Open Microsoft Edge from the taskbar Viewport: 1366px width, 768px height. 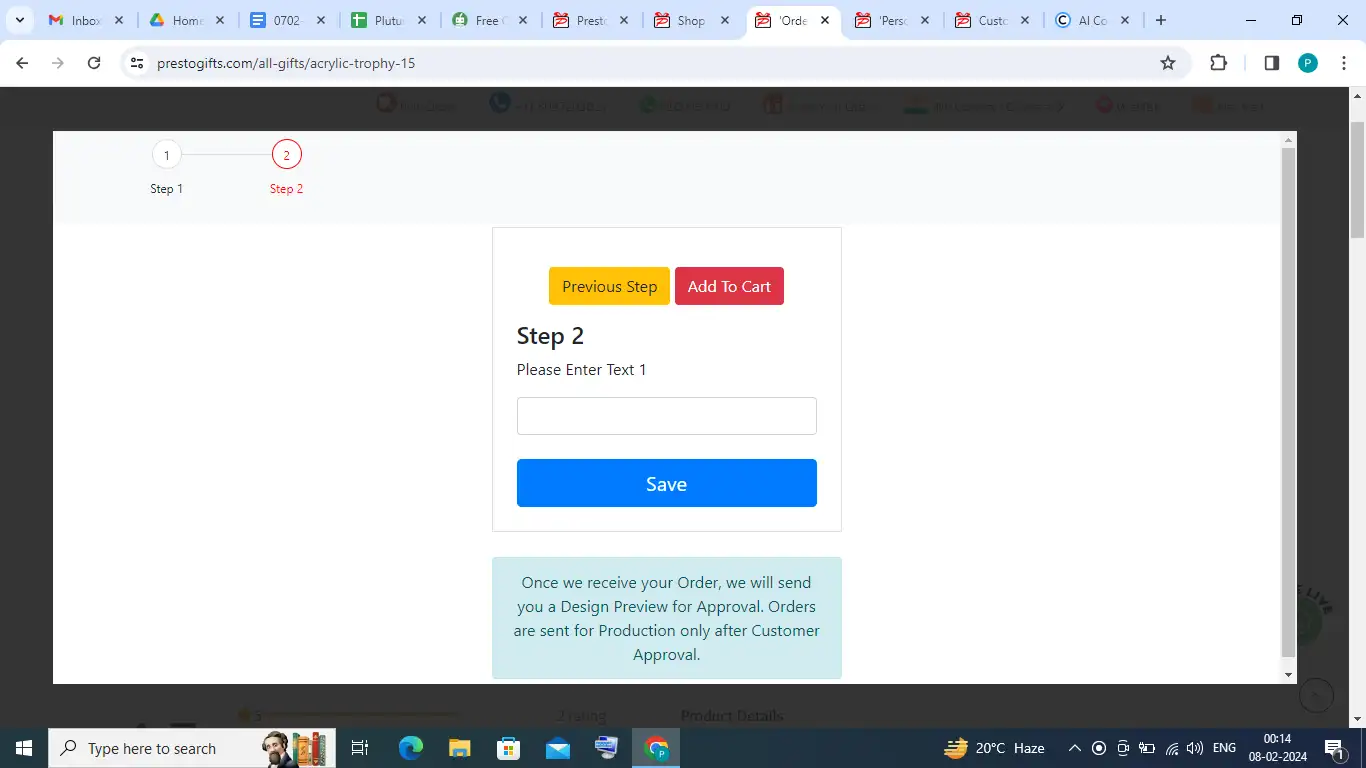coord(411,748)
